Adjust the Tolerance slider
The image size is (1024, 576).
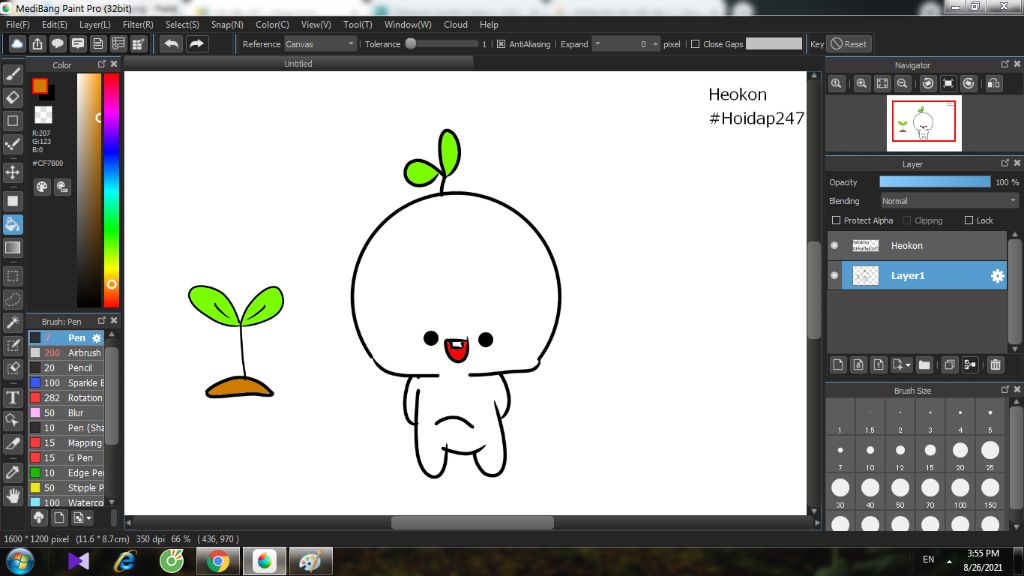click(x=443, y=44)
